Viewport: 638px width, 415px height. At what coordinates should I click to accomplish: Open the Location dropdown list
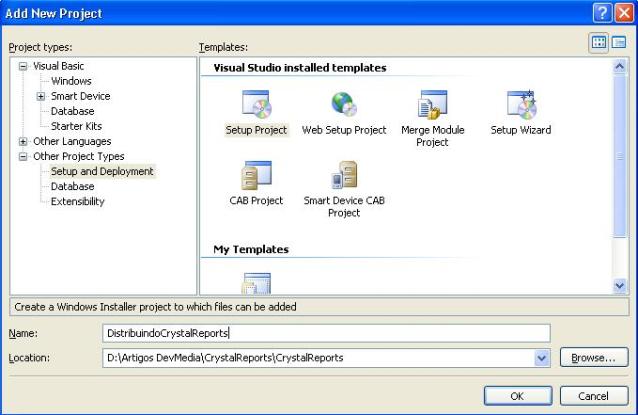(542, 358)
